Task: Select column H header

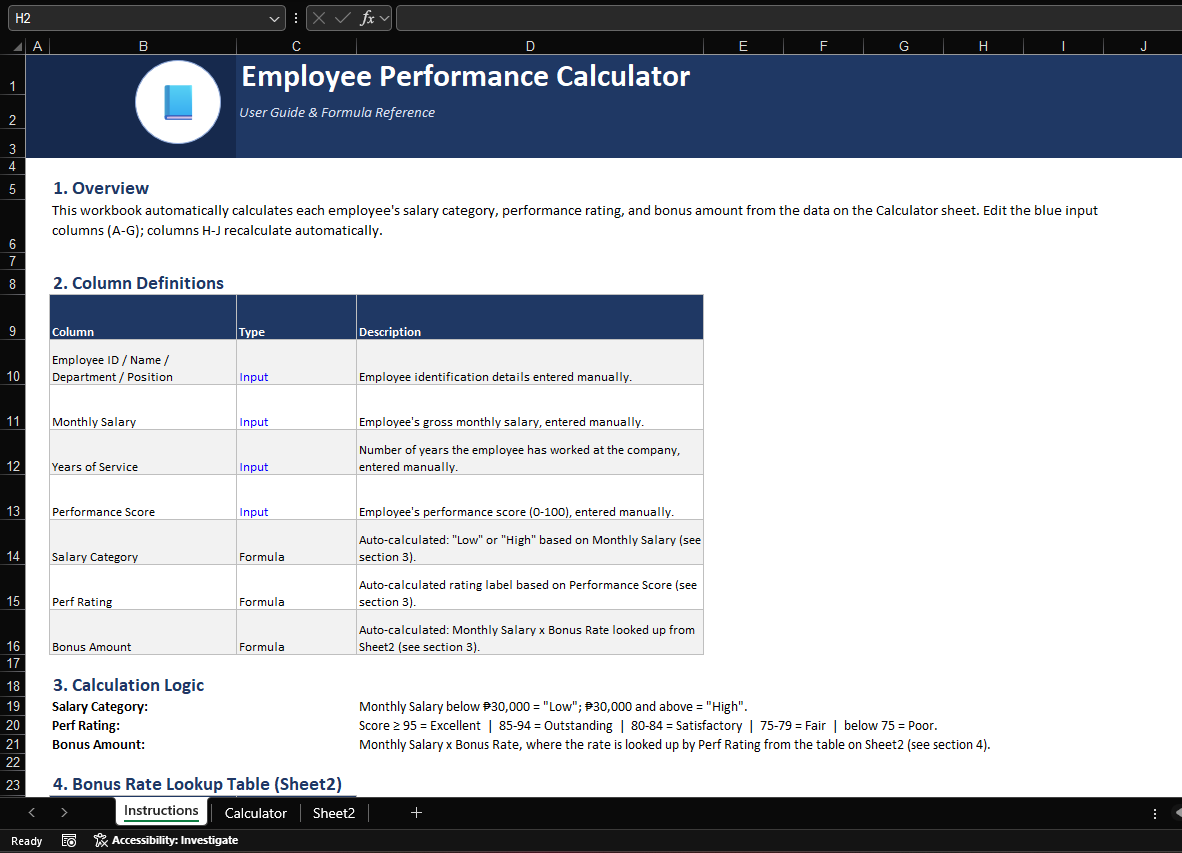Action: click(x=983, y=47)
